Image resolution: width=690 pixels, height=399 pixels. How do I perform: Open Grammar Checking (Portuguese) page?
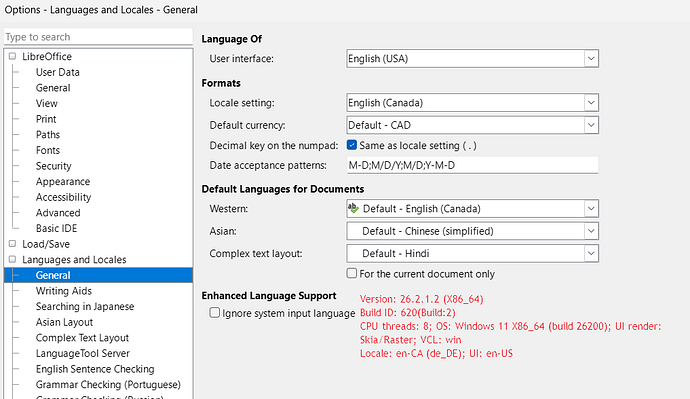click(x=108, y=384)
